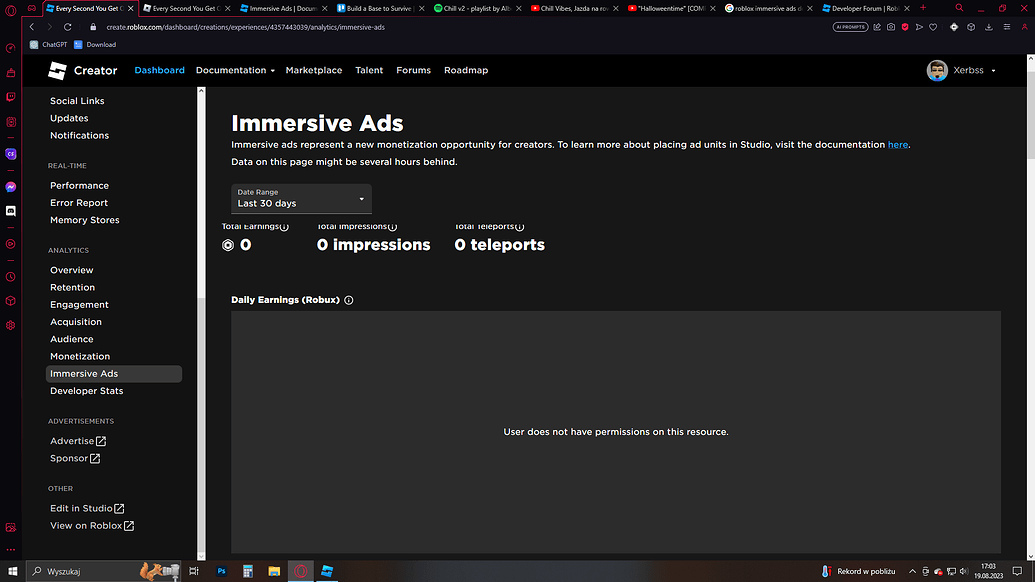
Task: Open the shopping bag sidebar icon
Action: [x=11, y=73]
